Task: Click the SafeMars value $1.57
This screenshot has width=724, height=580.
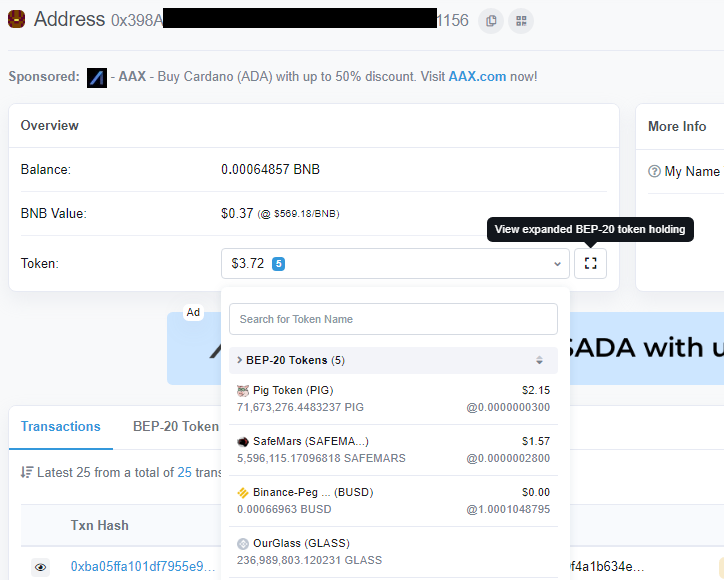Action: 536,441
